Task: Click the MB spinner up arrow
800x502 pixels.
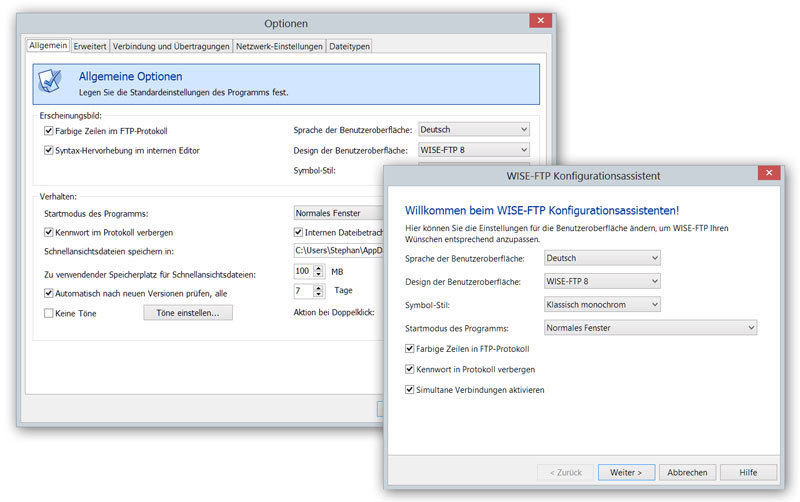Action: coord(318,268)
